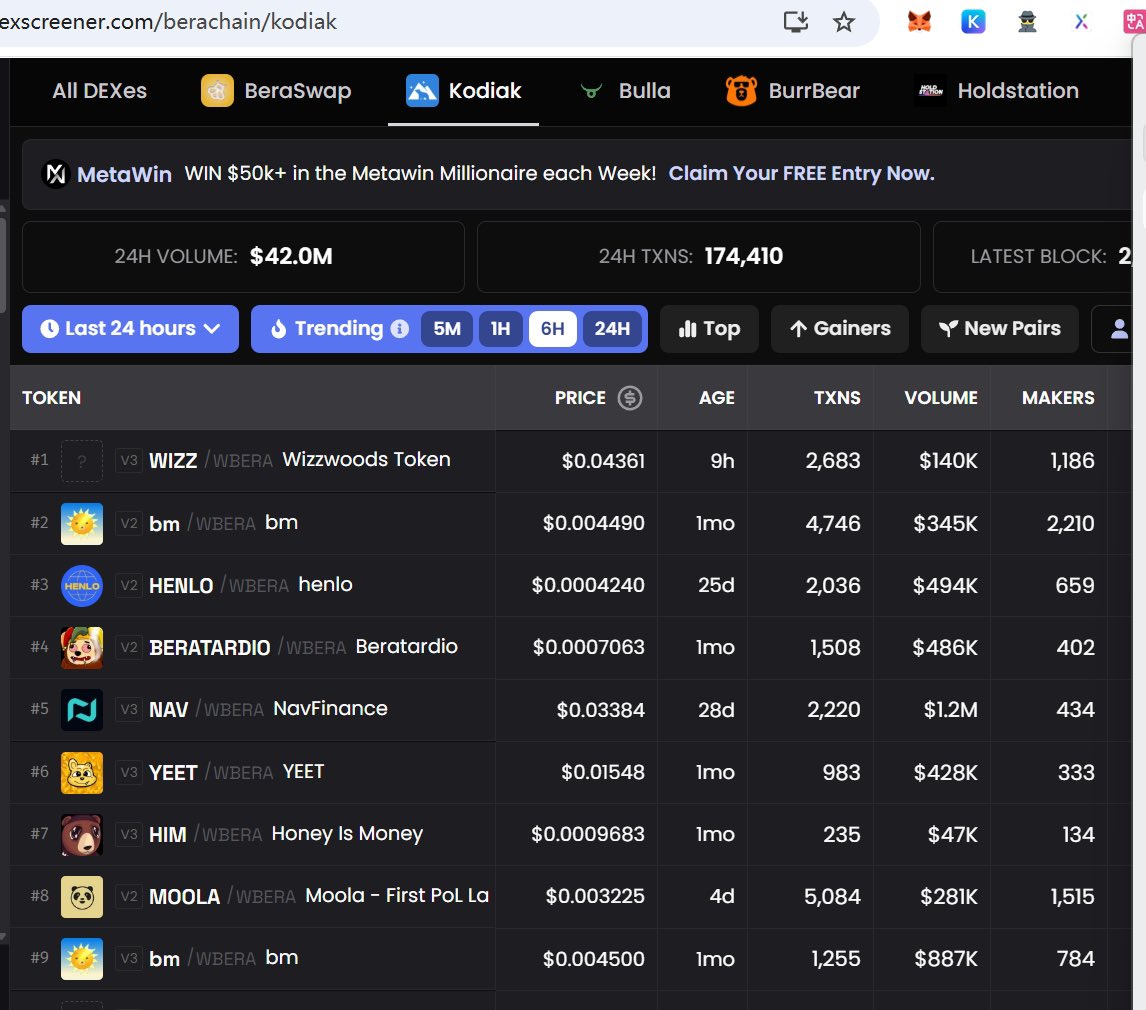
Task: Click the spy hat extension icon
Action: point(1027,22)
